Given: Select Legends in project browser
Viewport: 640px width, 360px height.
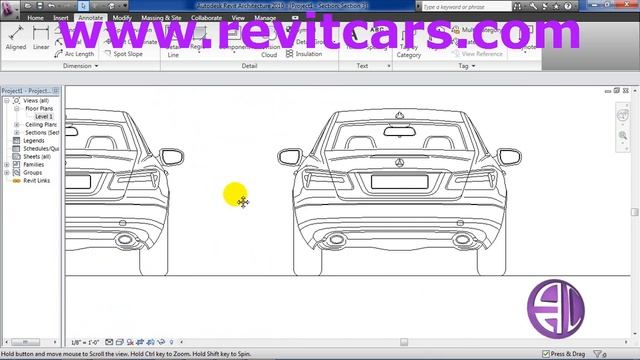Looking at the screenshot, I should point(33,140).
